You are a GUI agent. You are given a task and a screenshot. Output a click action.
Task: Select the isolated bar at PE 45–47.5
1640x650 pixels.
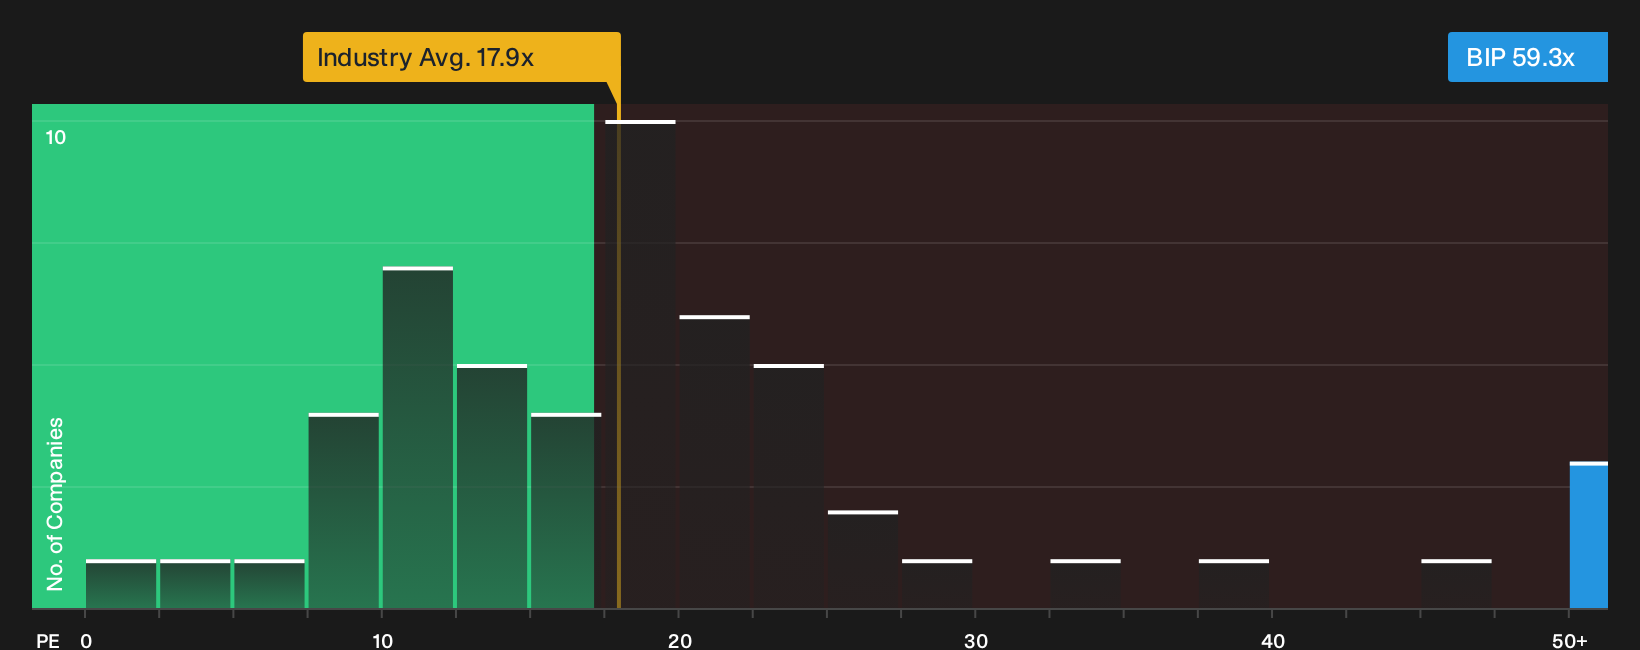tap(1456, 584)
